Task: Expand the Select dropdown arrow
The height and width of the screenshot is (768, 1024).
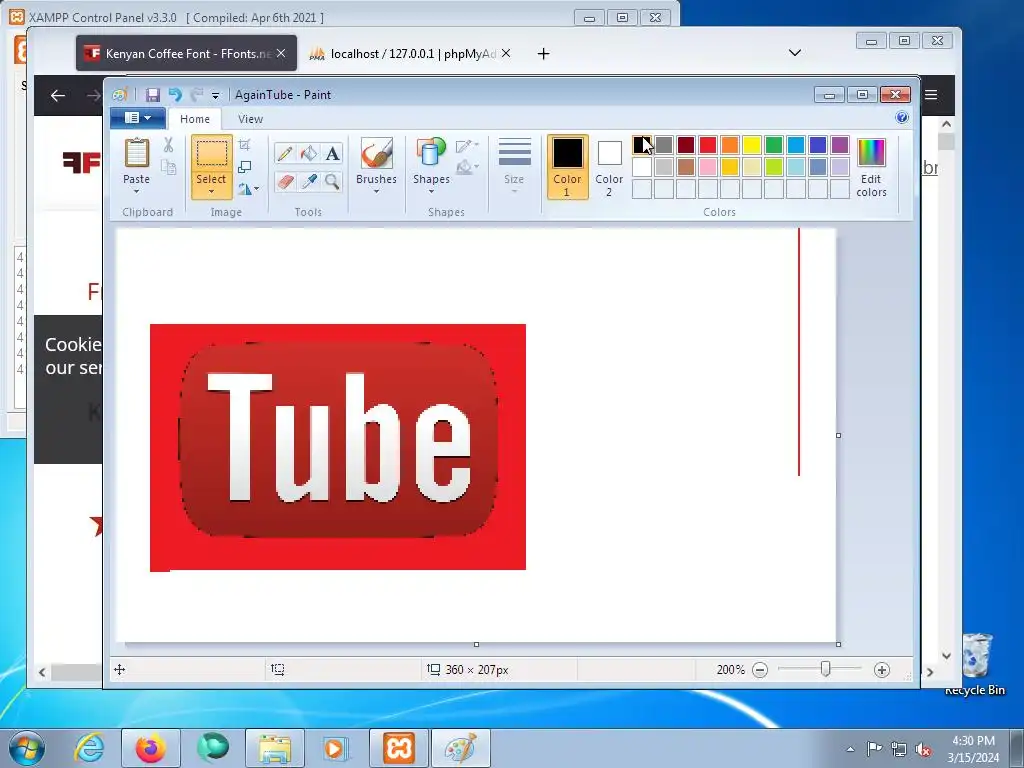Action: (x=212, y=191)
